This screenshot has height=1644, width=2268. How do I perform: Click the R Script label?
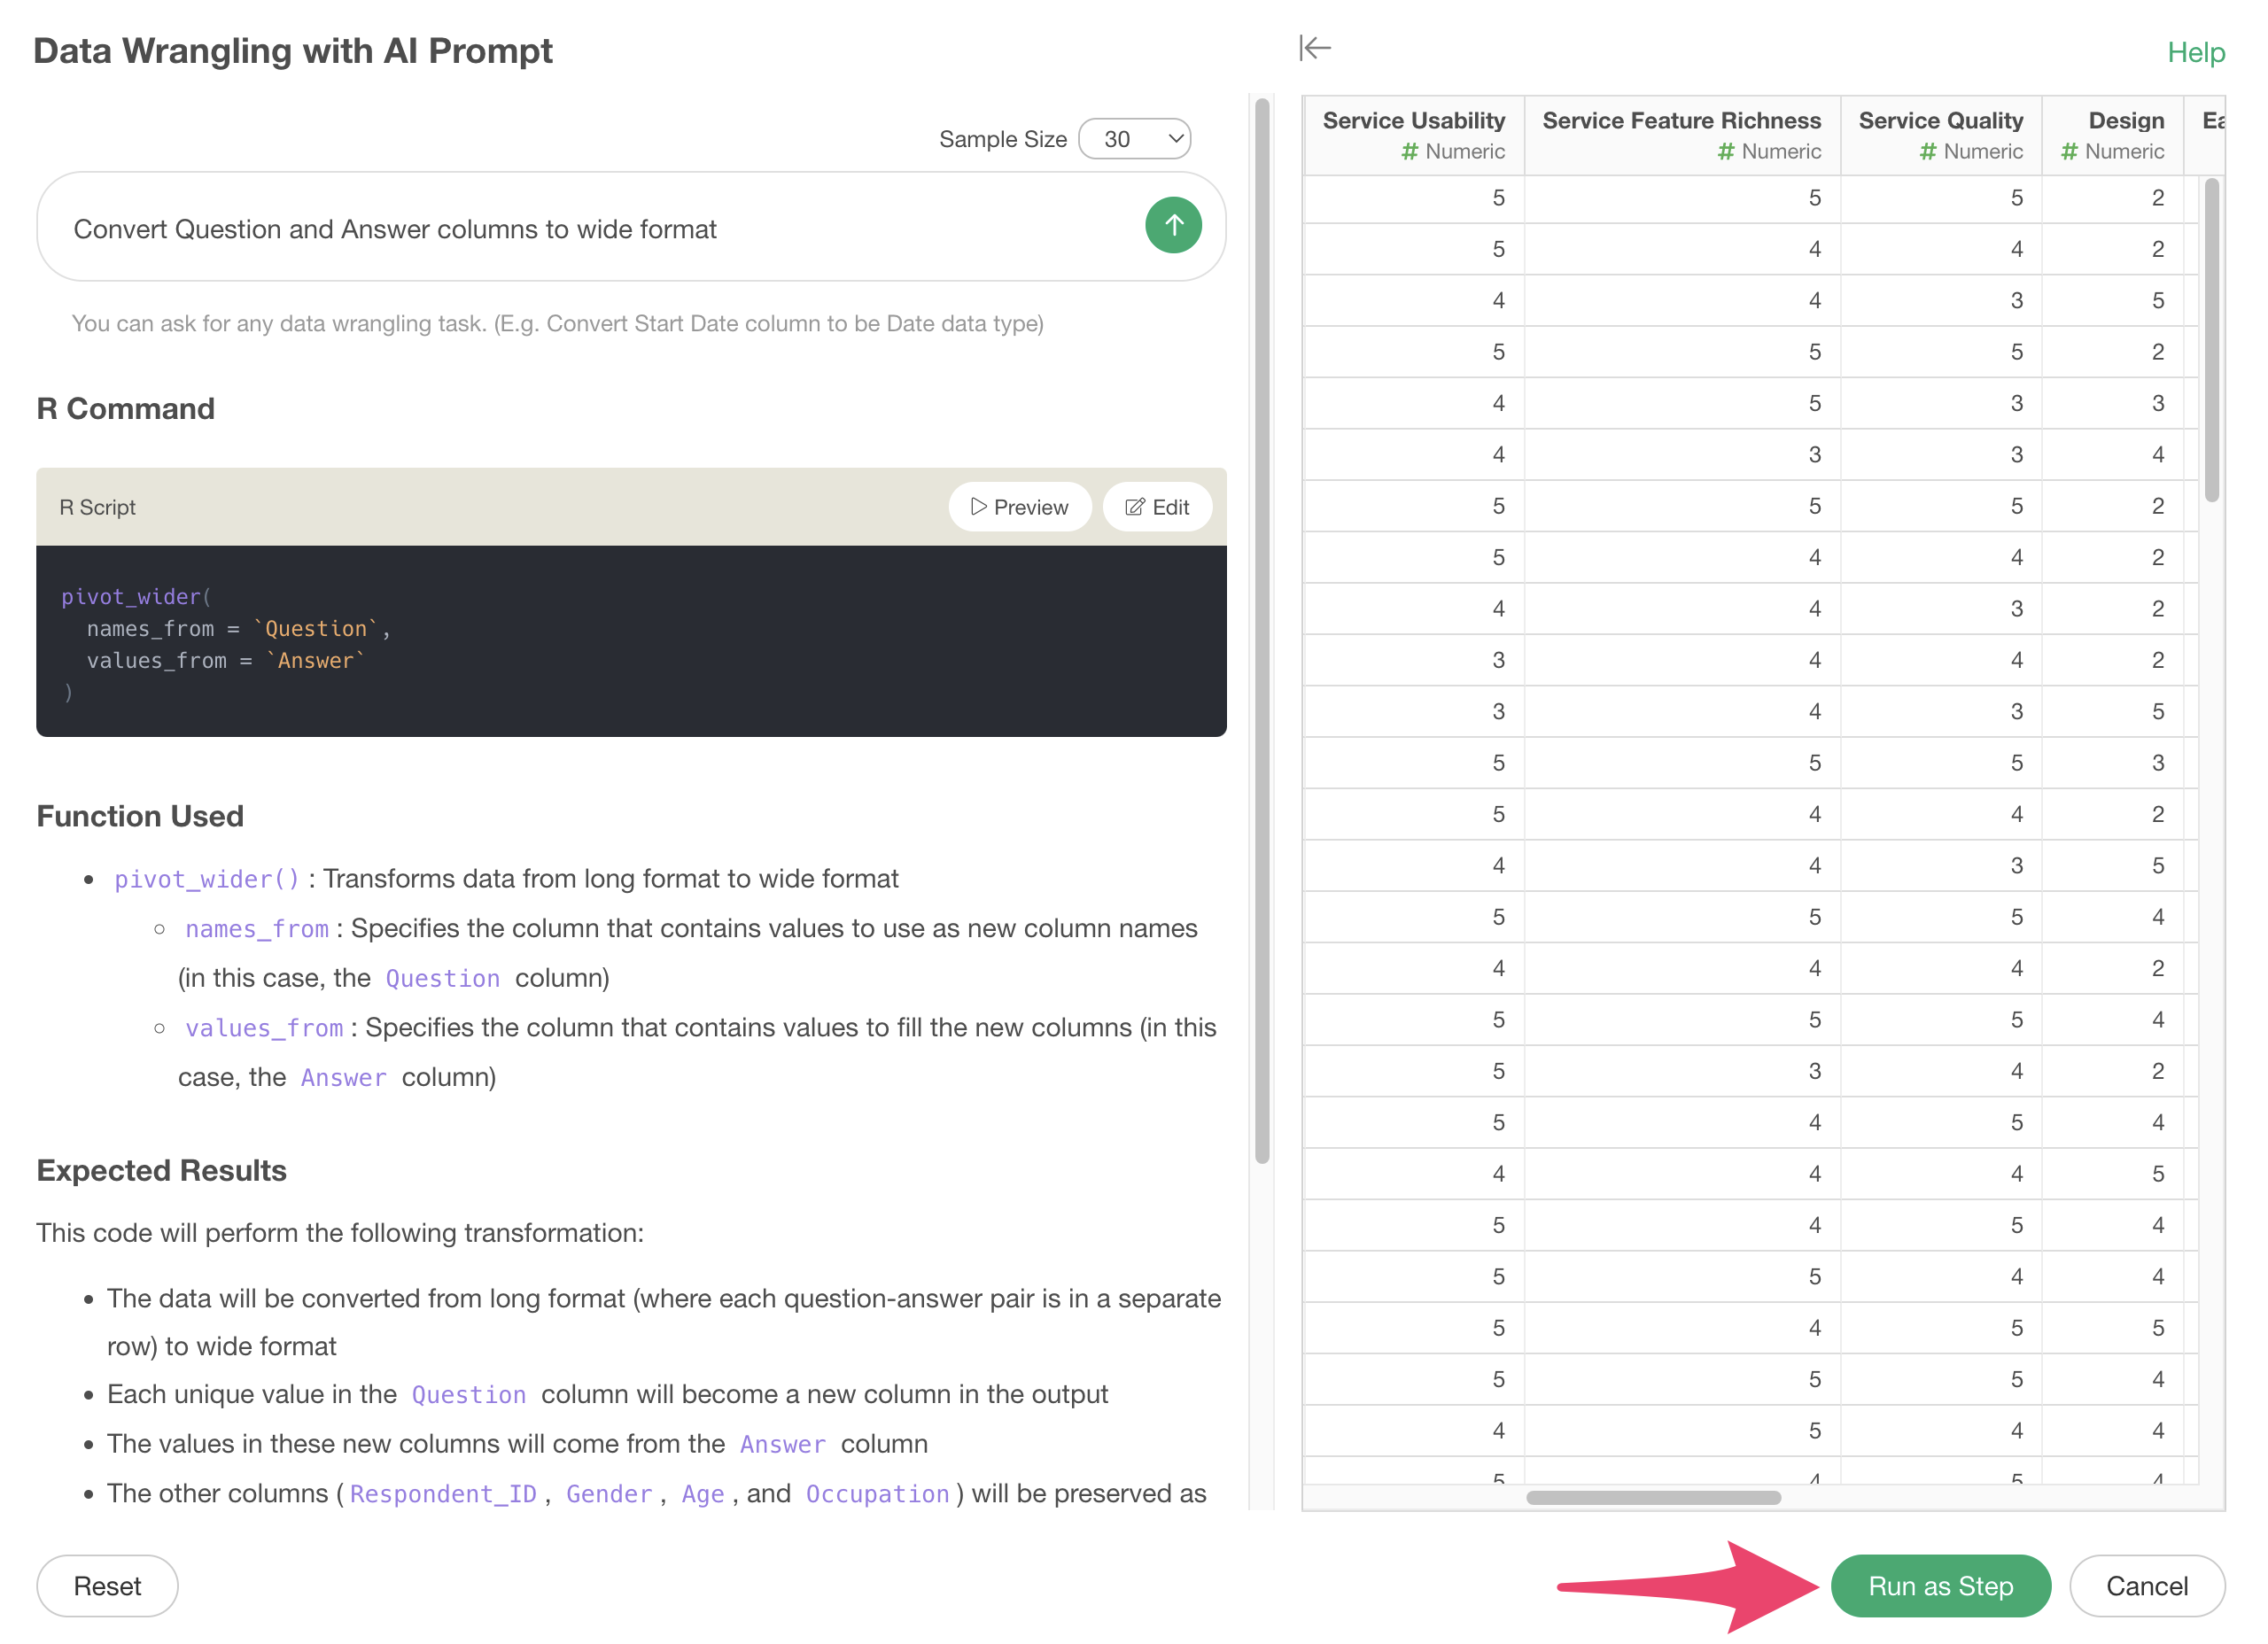tap(98, 507)
